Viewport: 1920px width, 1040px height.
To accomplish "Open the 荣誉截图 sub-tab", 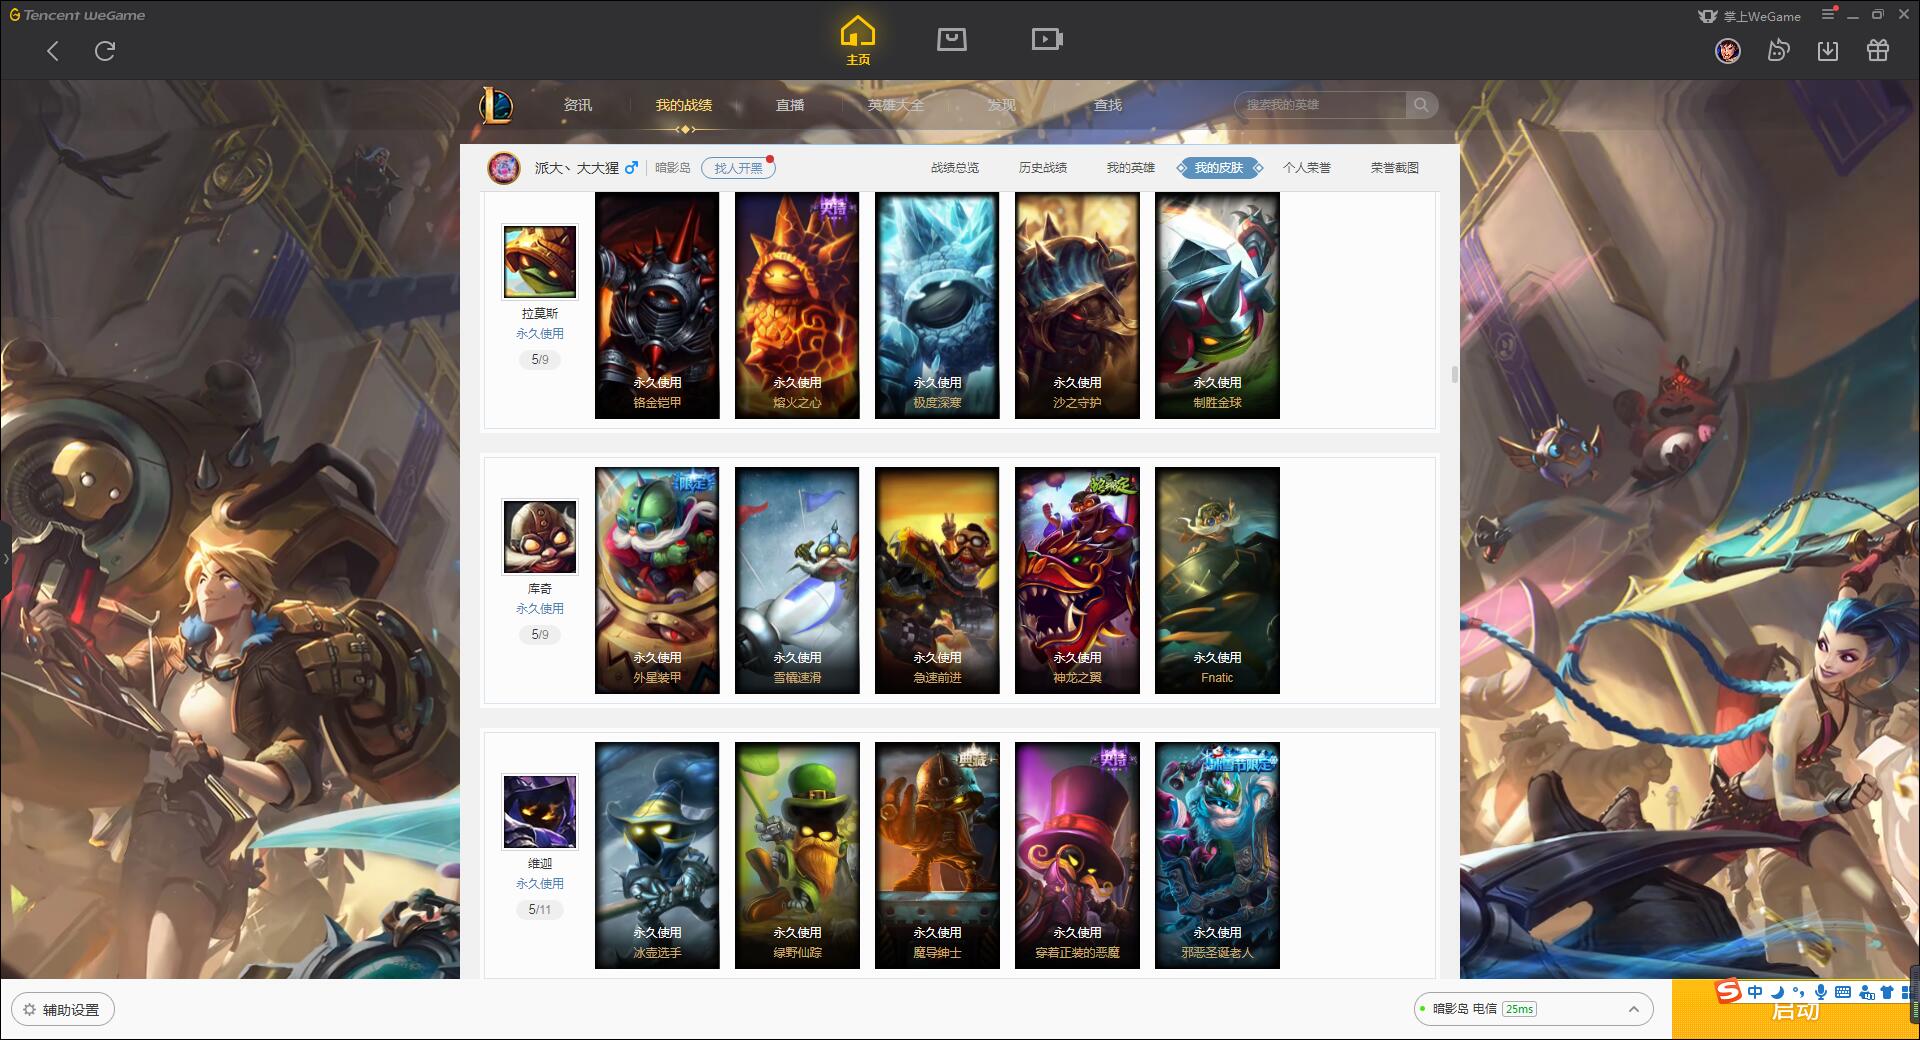I will 1395,168.
